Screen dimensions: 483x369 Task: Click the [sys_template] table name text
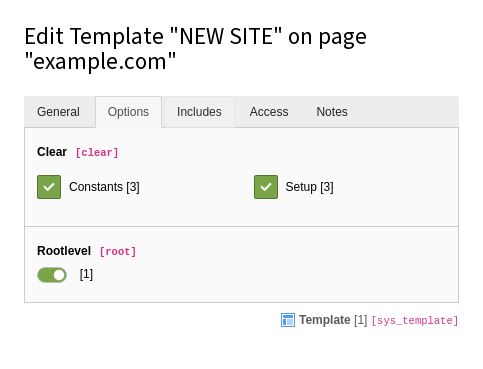click(x=415, y=321)
